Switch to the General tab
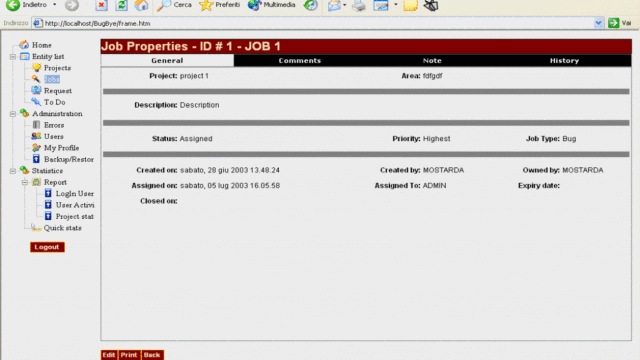 pyautogui.click(x=167, y=60)
